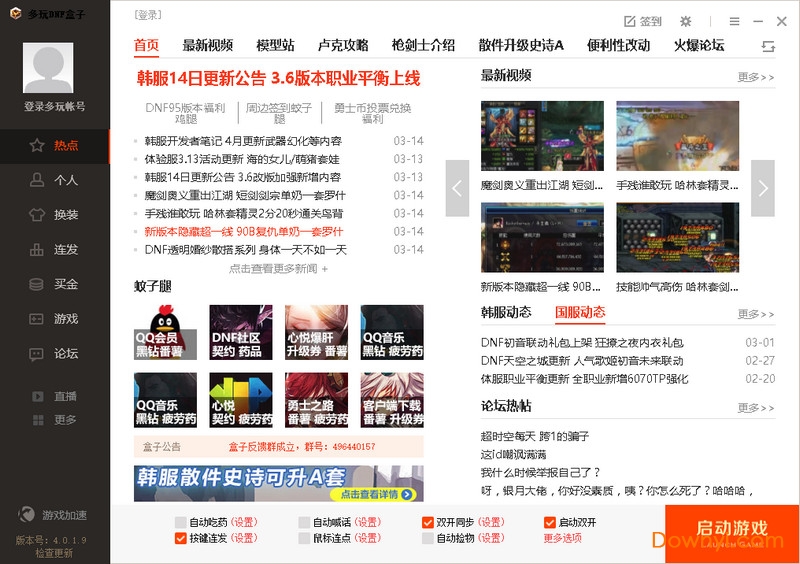Open forum post 超时空每天 蹲1的骗子
This screenshot has width=800, height=564.
[535, 436]
